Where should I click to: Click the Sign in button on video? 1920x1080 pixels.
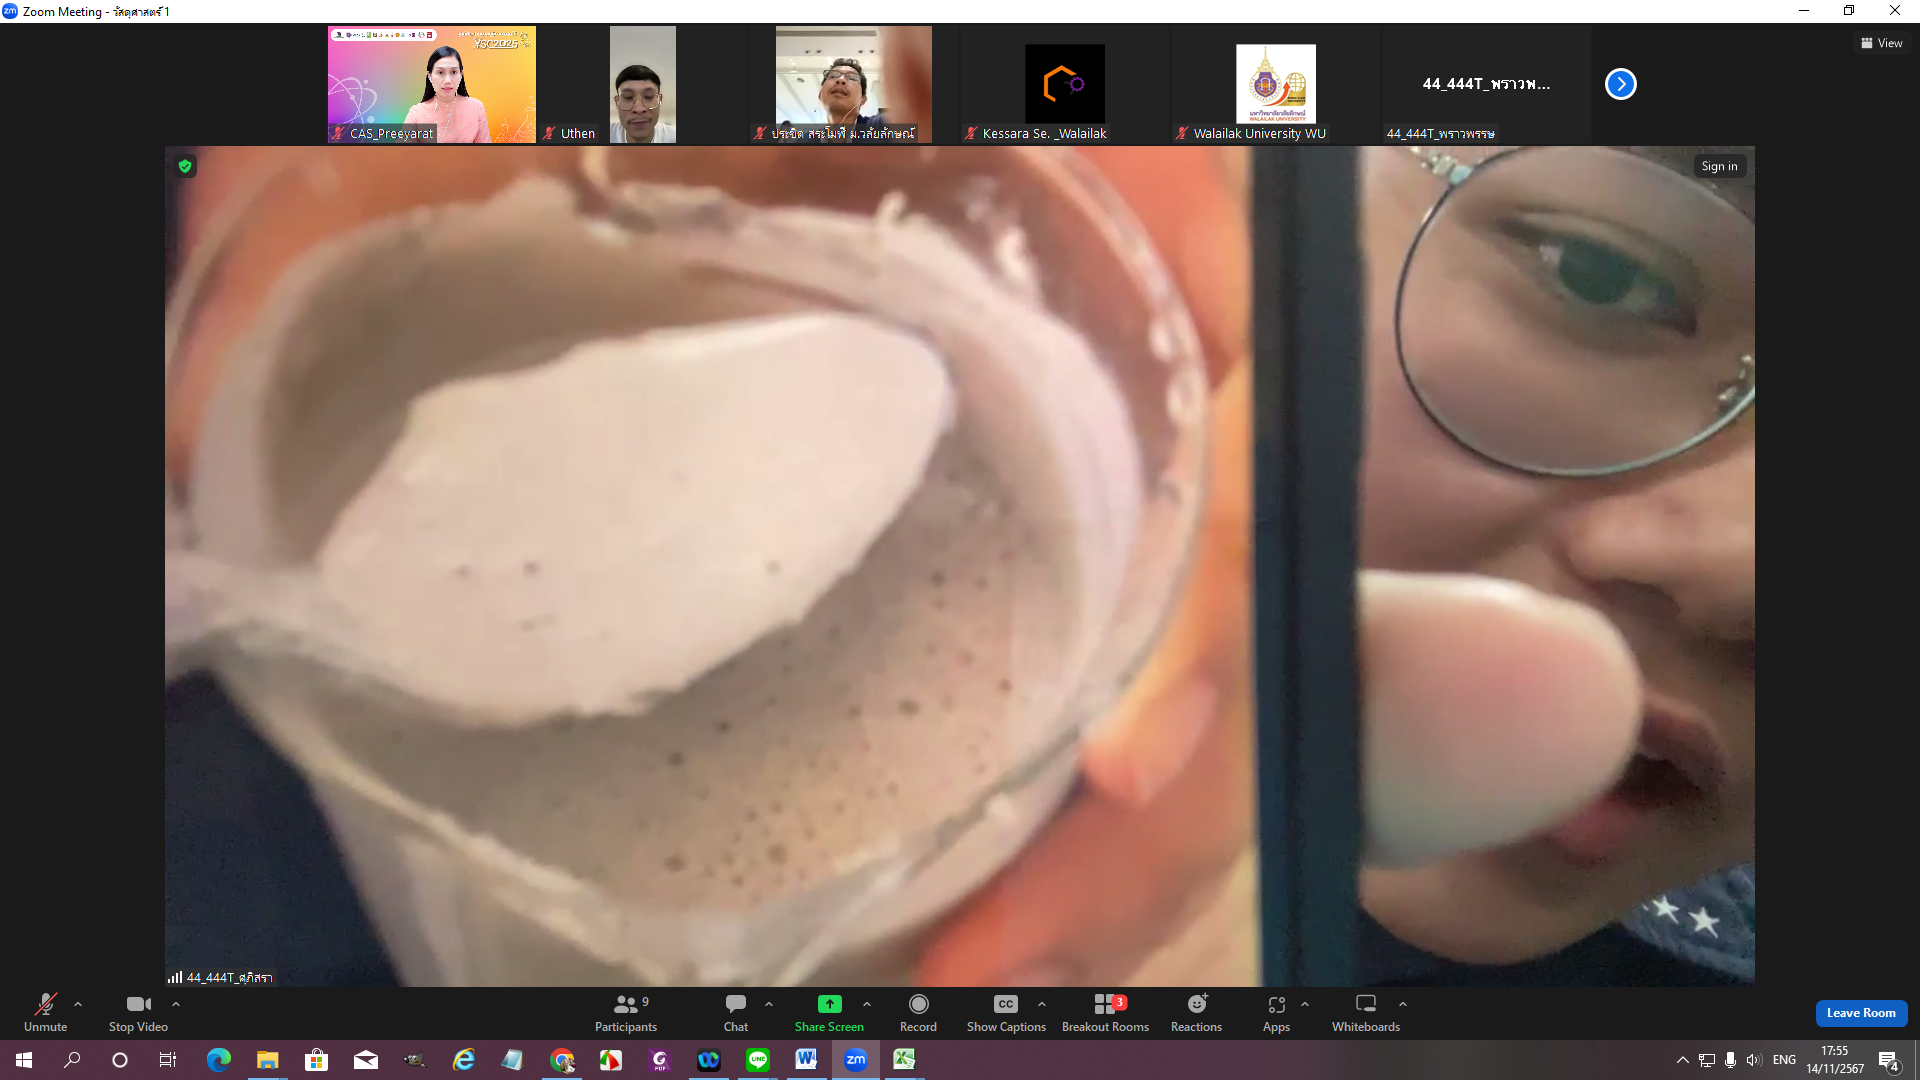[x=1719, y=166]
